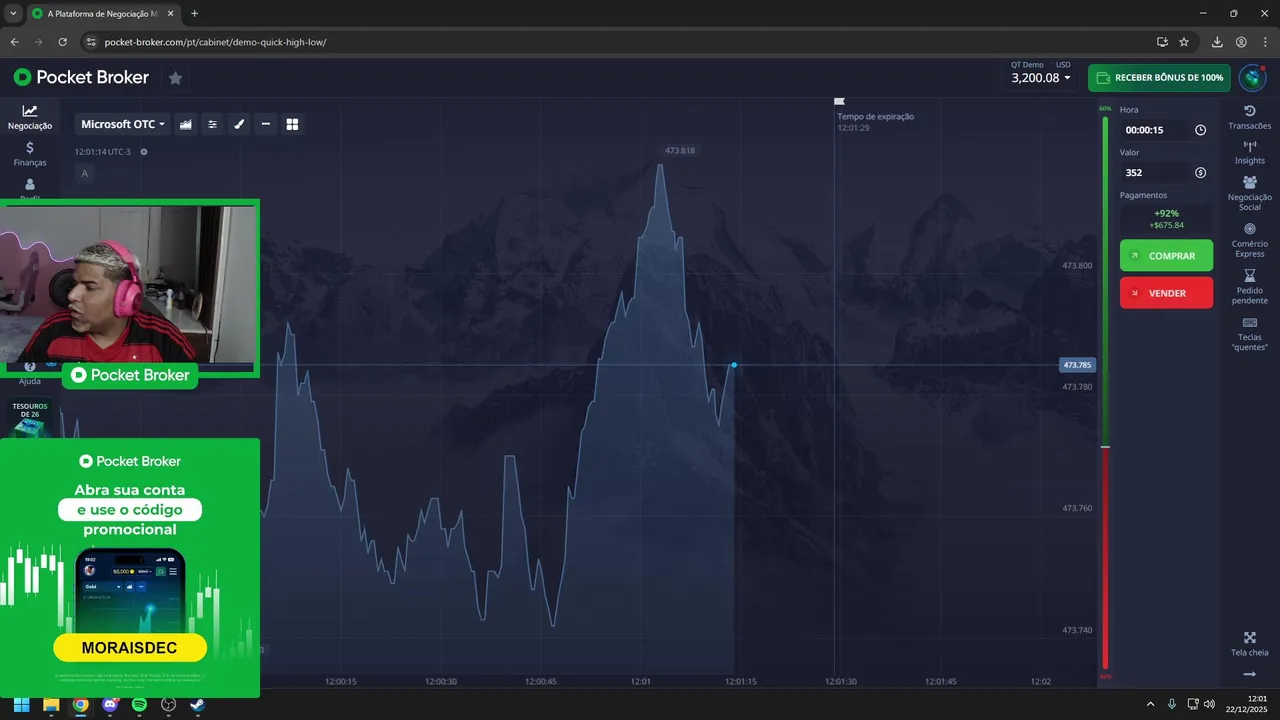Click the Valor 352 amount field
Screen dimensions: 1280x720
point(1166,172)
